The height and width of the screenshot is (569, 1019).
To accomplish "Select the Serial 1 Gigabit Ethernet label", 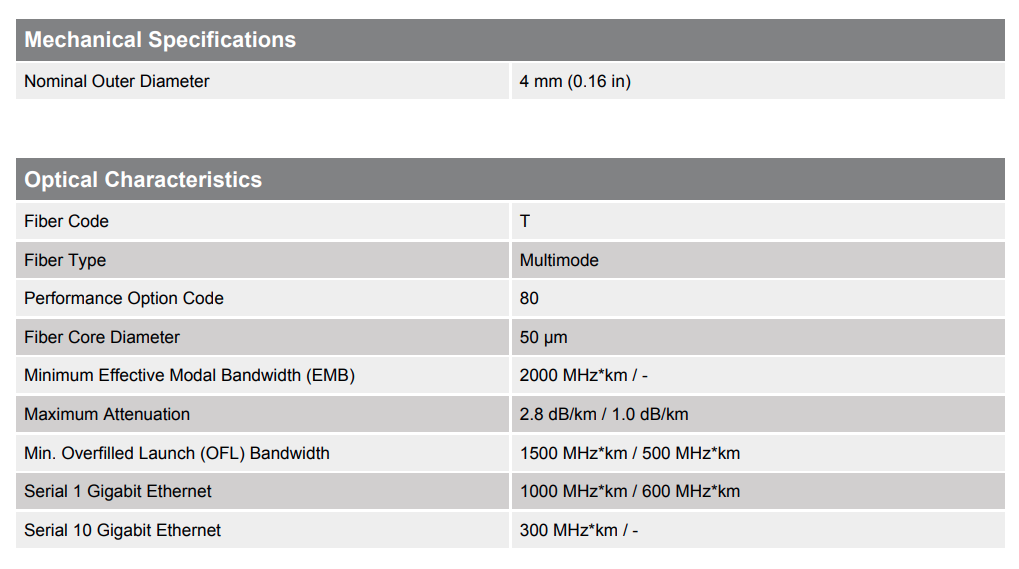I will [118, 491].
